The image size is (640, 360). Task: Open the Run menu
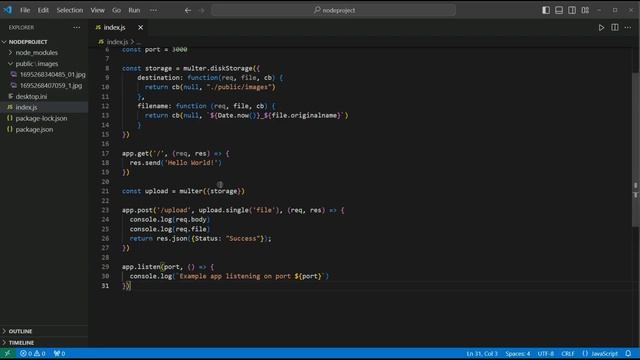[x=134, y=10]
